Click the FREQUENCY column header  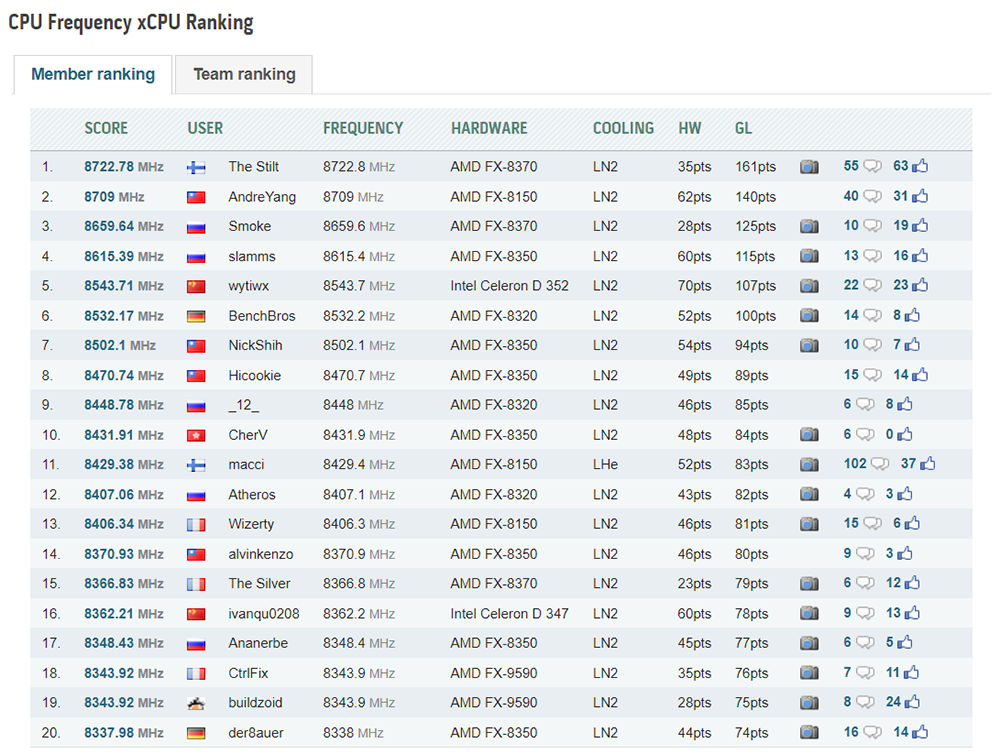tap(363, 128)
